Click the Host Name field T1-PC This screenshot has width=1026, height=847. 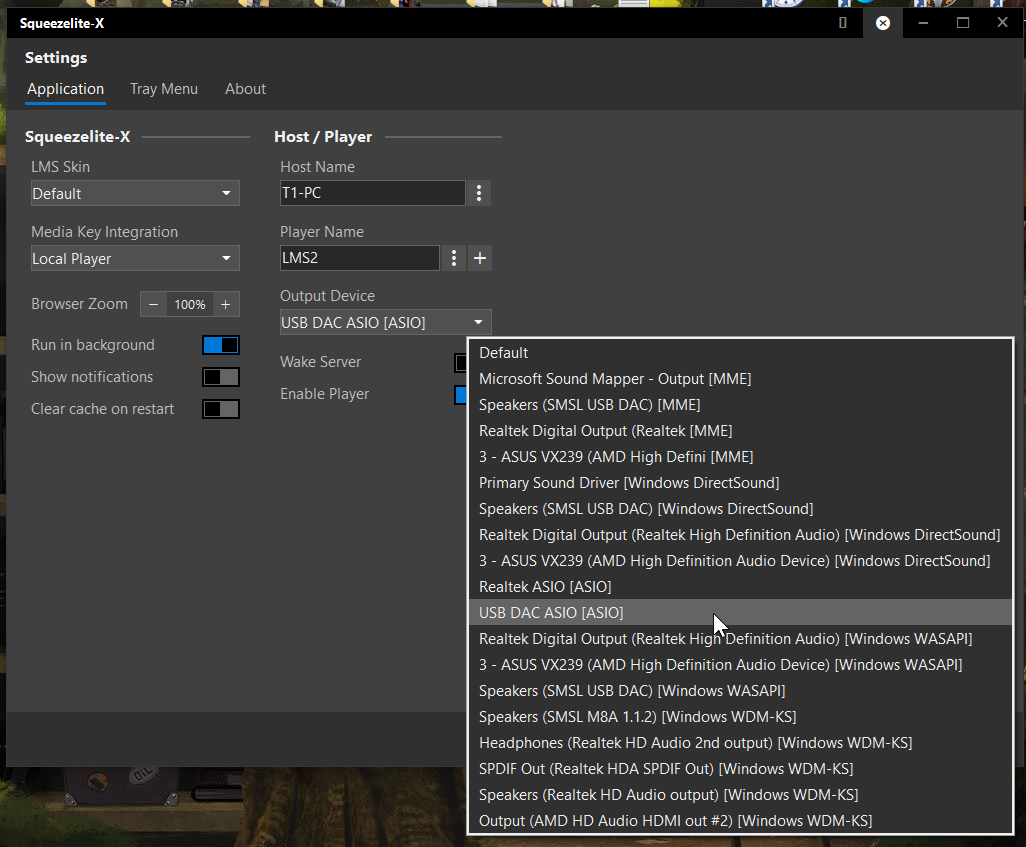[373, 193]
